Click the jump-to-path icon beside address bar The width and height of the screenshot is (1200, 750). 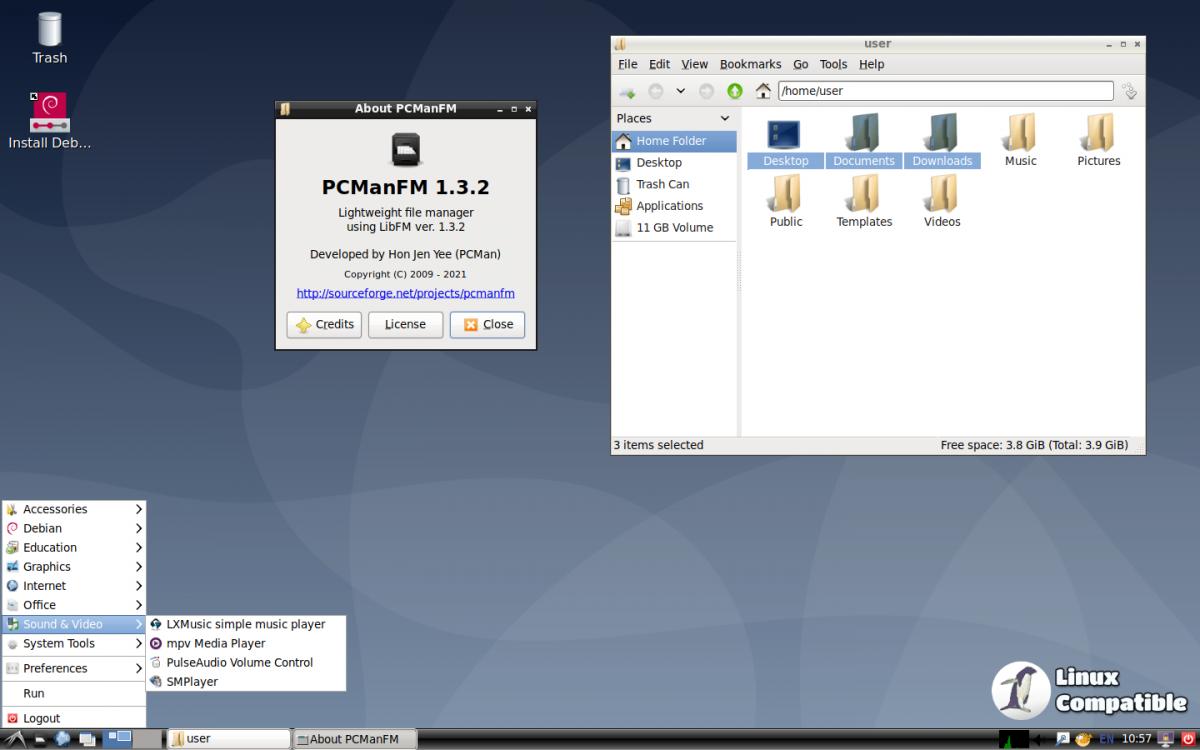1129,91
